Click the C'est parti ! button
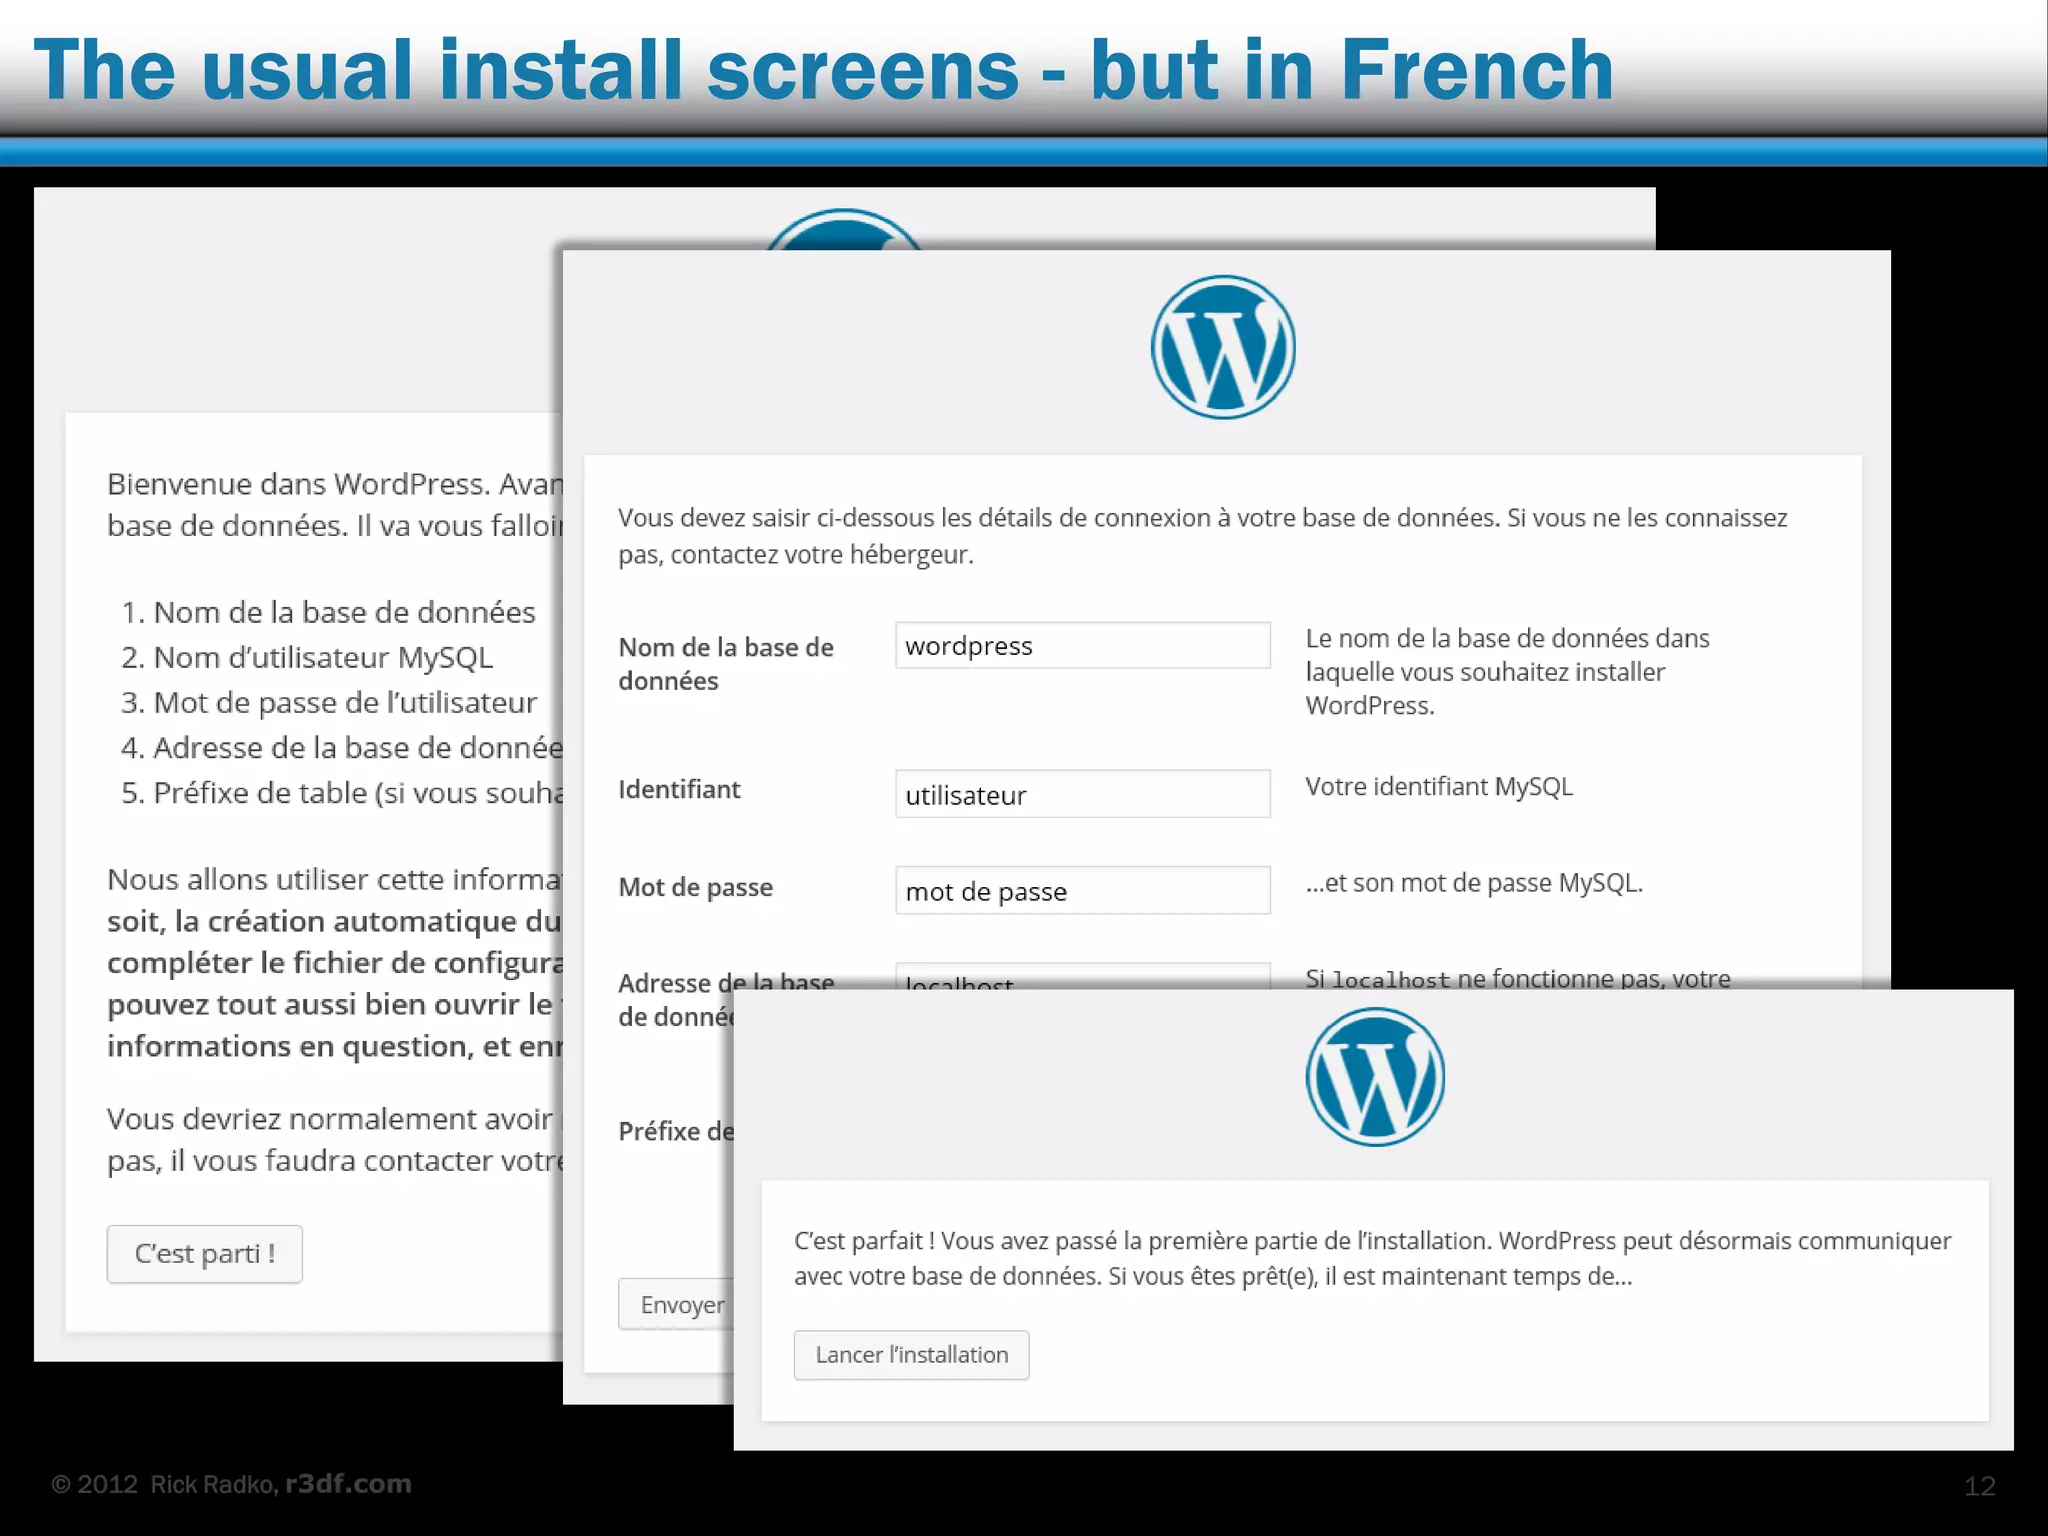 click(x=204, y=1254)
